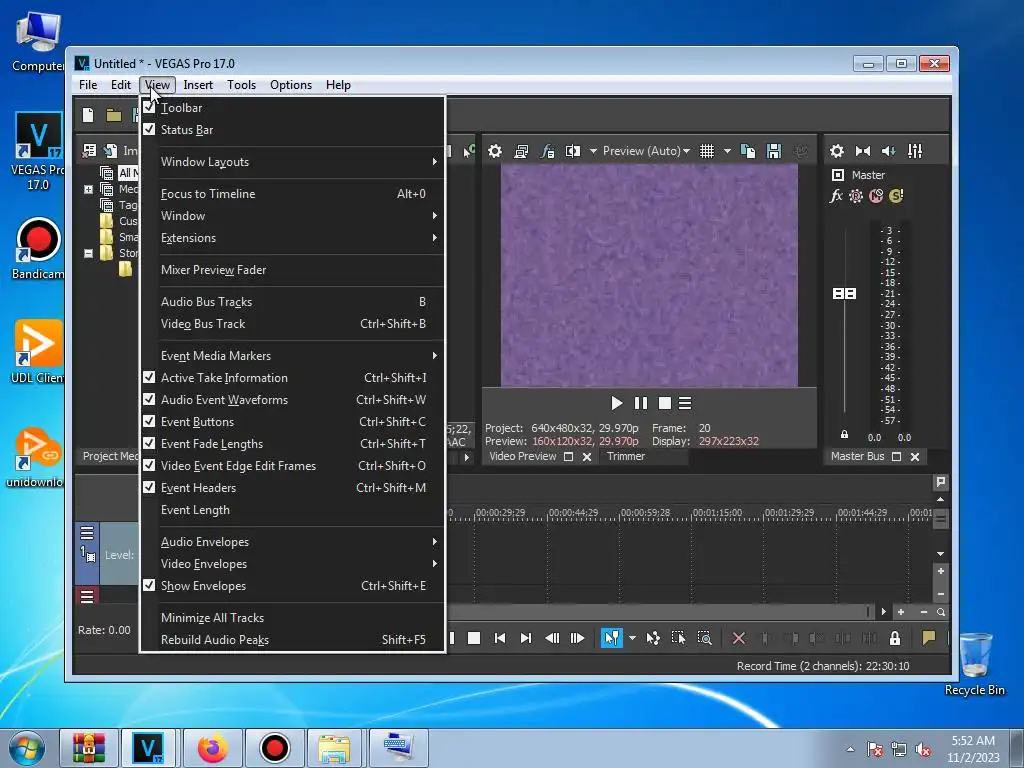
Task: Toggle the Lock event padlock icon
Action: pos(895,638)
